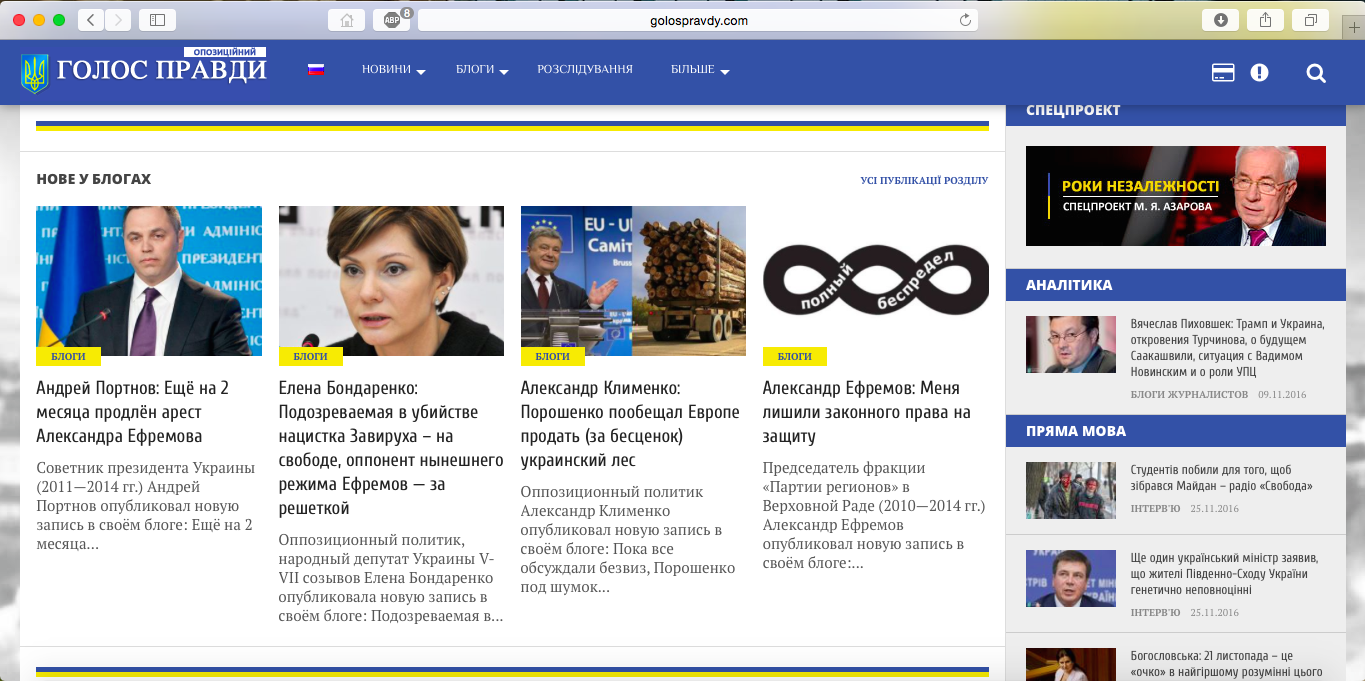This screenshot has height=681, width=1365.
Task: Select БЛОГИ tag under Клименко photo
Action: point(553,356)
